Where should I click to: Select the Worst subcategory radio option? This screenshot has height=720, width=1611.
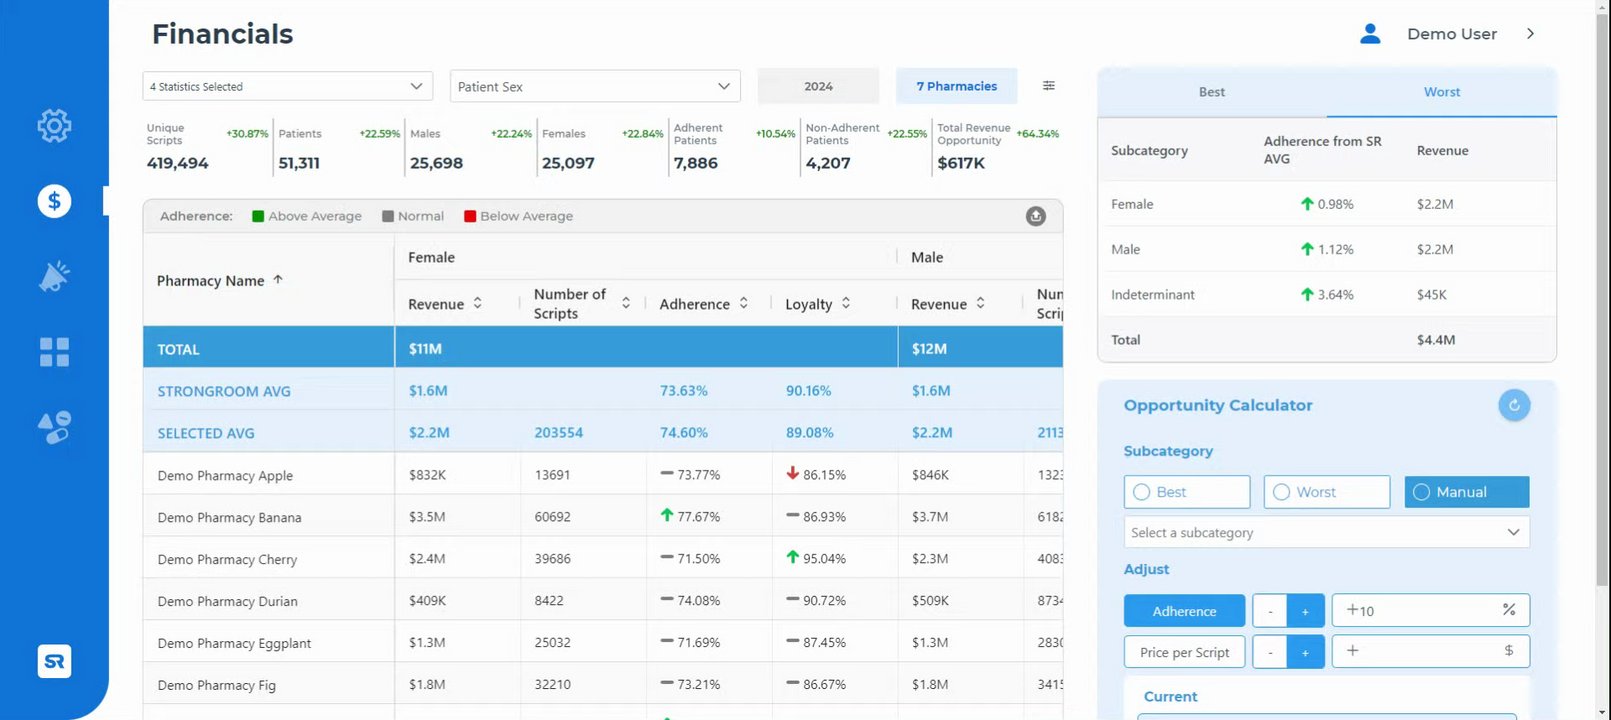pyautogui.click(x=1327, y=492)
